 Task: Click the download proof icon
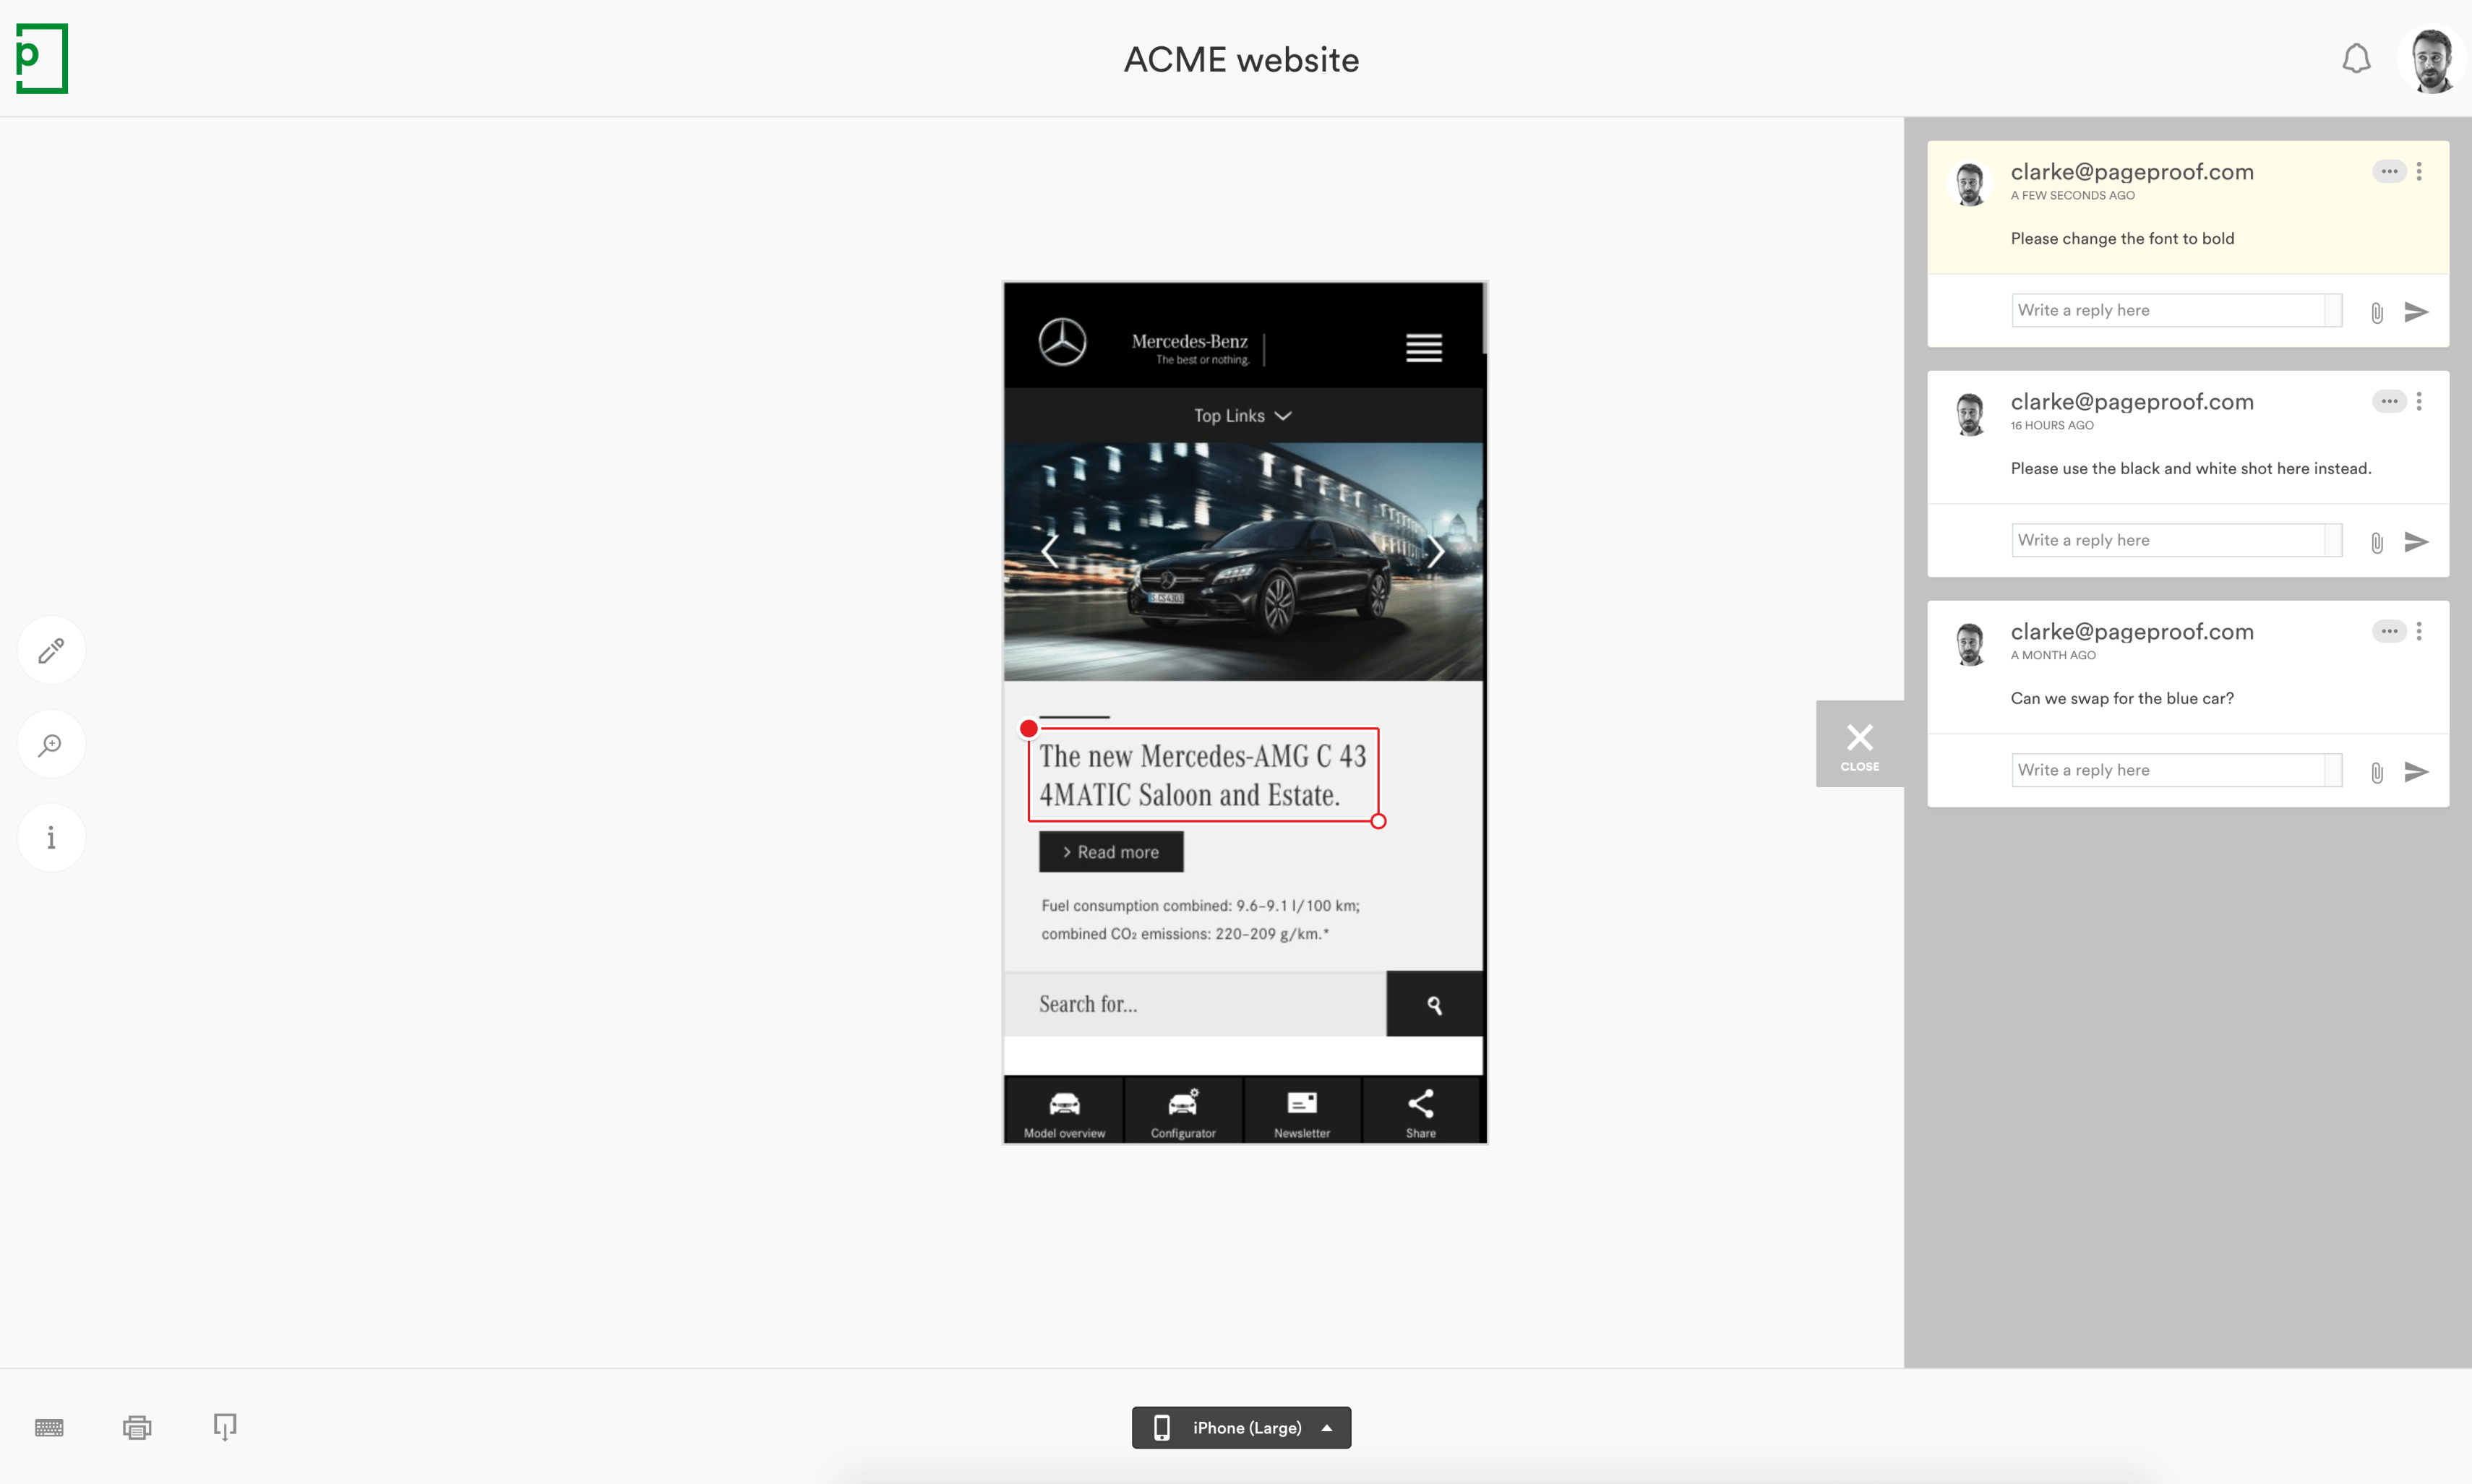pos(224,1427)
